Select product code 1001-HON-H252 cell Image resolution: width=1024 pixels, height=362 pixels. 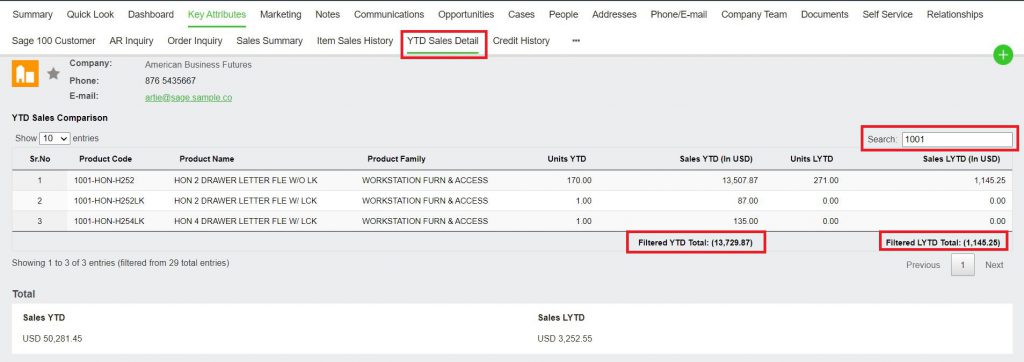104,180
